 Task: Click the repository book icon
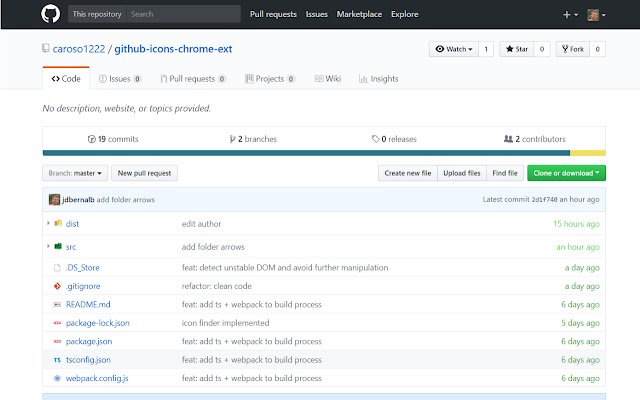coord(46,49)
